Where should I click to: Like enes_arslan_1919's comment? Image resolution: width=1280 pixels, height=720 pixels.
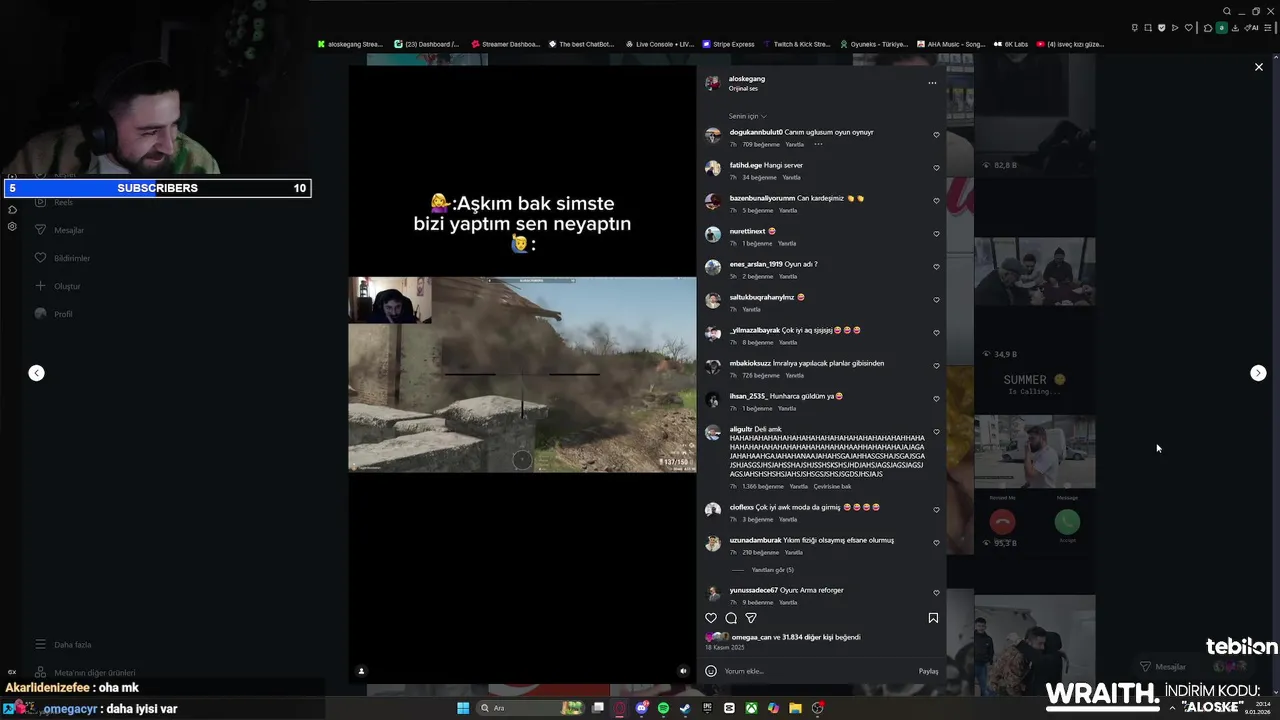coord(936,267)
